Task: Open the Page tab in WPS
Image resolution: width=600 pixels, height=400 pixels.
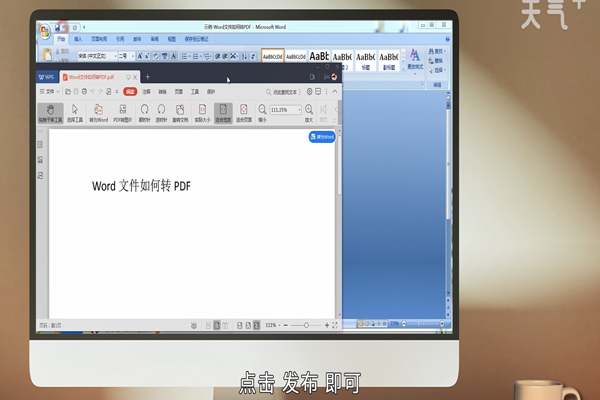Action: coord(179,91)
